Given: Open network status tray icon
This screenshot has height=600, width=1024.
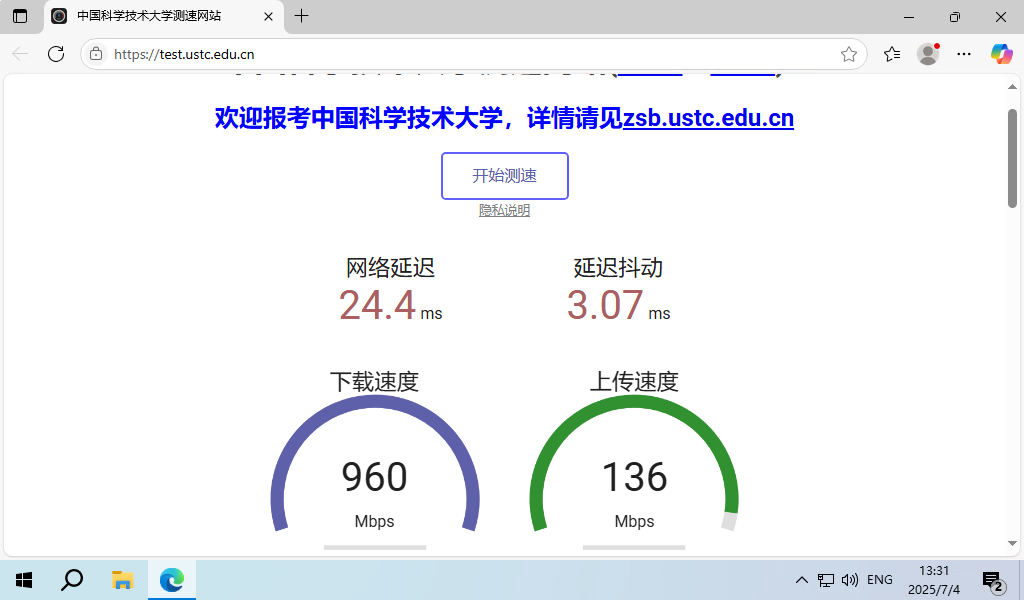Looking at the screenshot, I should (825, 580).
